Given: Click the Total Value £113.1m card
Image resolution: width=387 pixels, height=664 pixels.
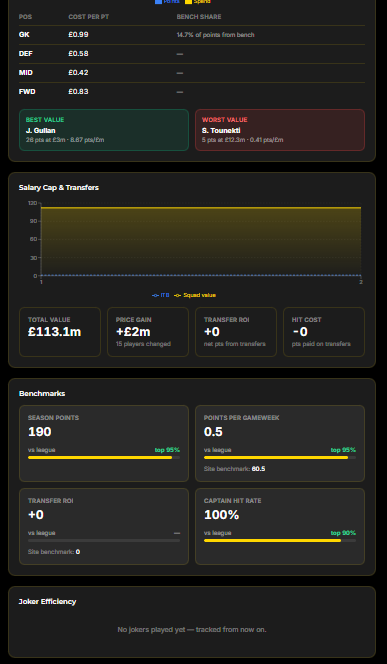Looking at the screenshot, I should coord(60,332).
